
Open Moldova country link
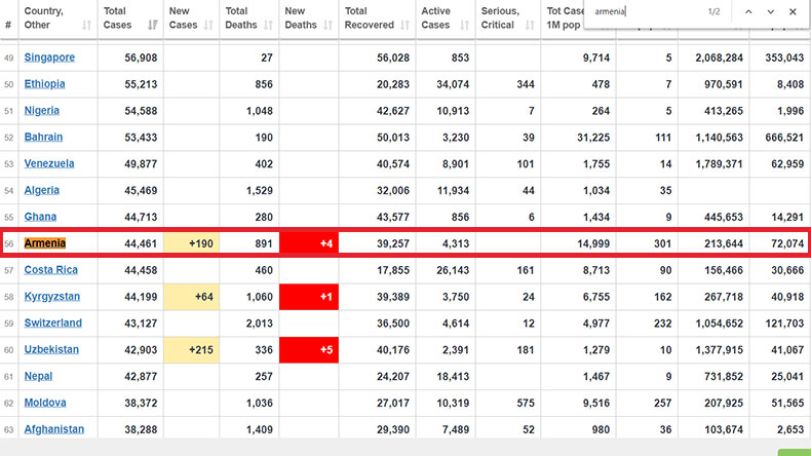coord(45,403)
